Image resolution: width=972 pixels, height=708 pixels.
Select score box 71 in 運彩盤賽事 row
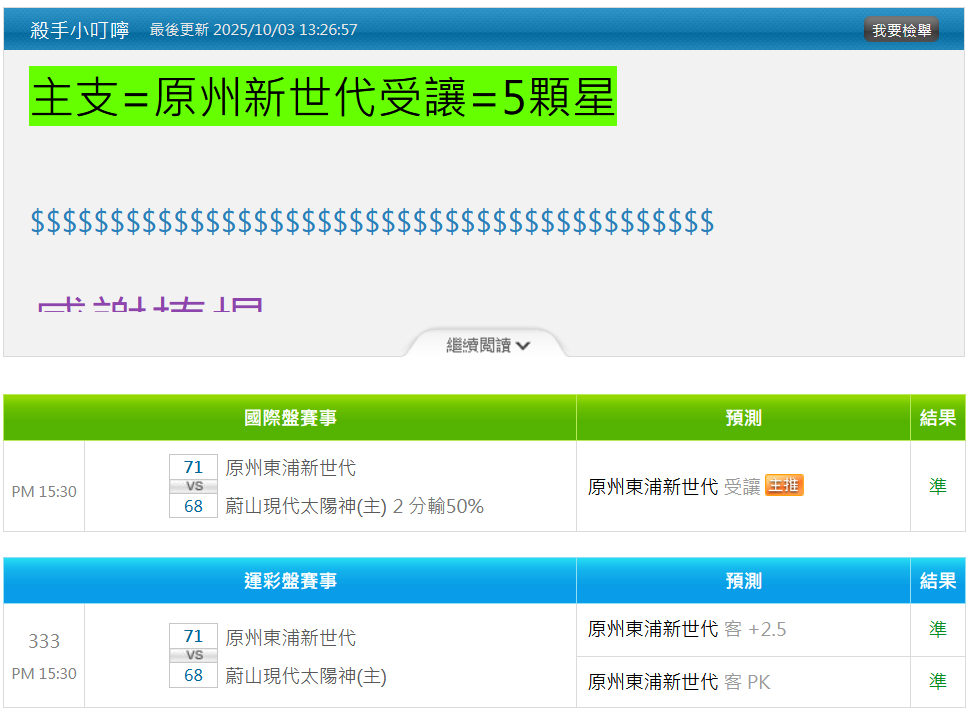coord(193,636)
